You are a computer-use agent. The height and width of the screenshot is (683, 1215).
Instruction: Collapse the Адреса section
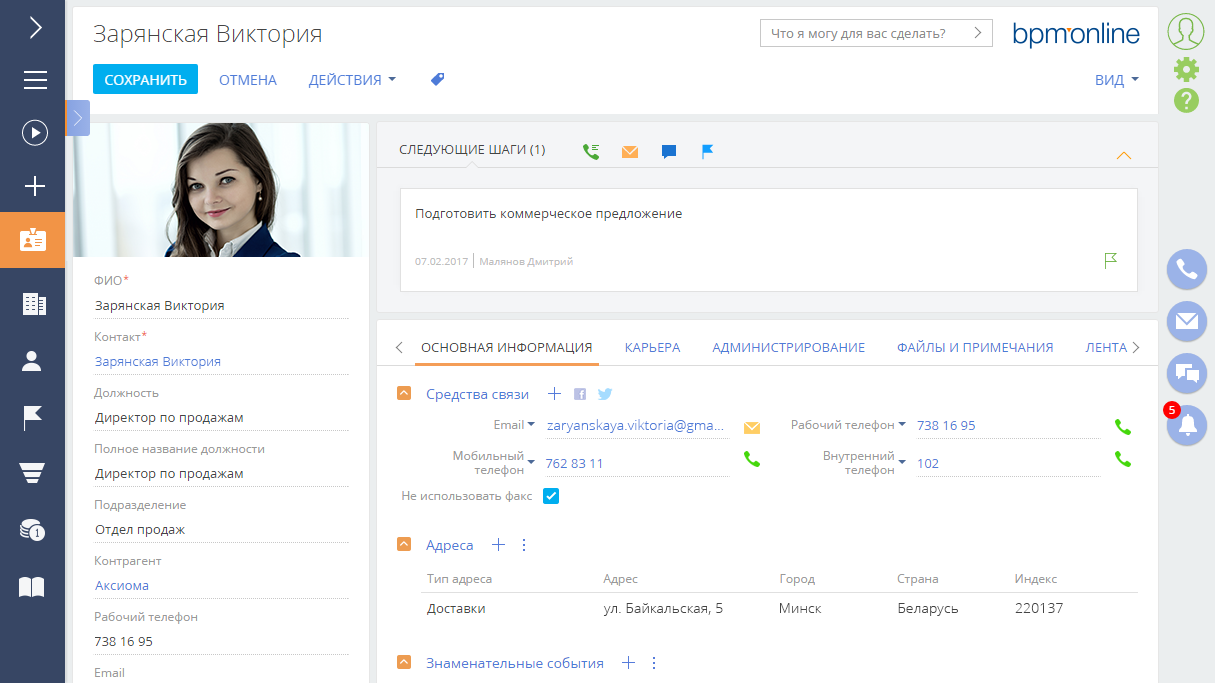404,544
